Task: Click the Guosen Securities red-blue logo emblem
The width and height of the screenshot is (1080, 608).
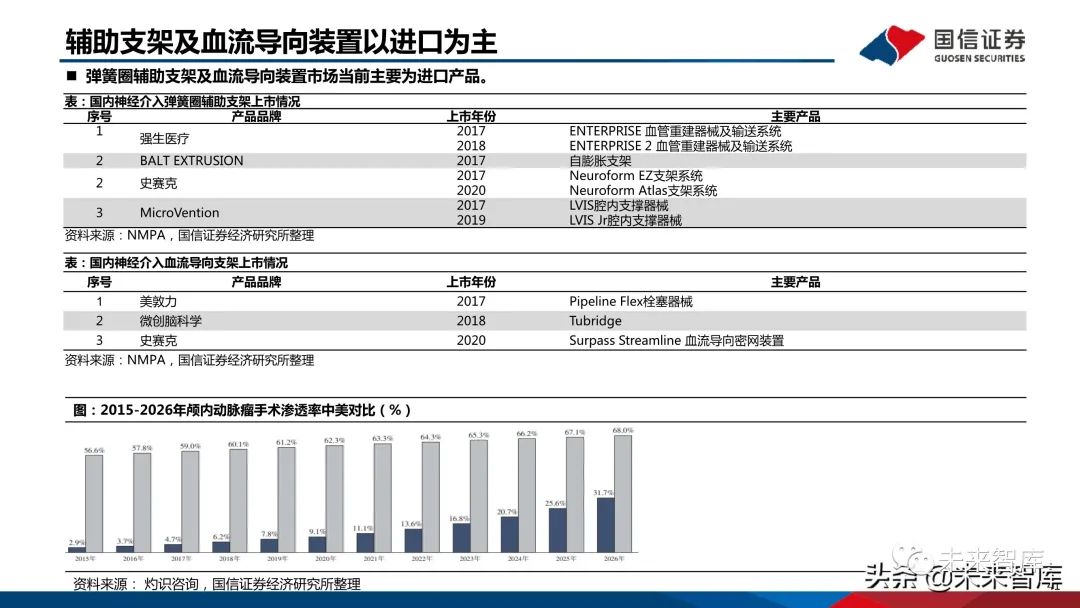Action: tap(891, 45)
